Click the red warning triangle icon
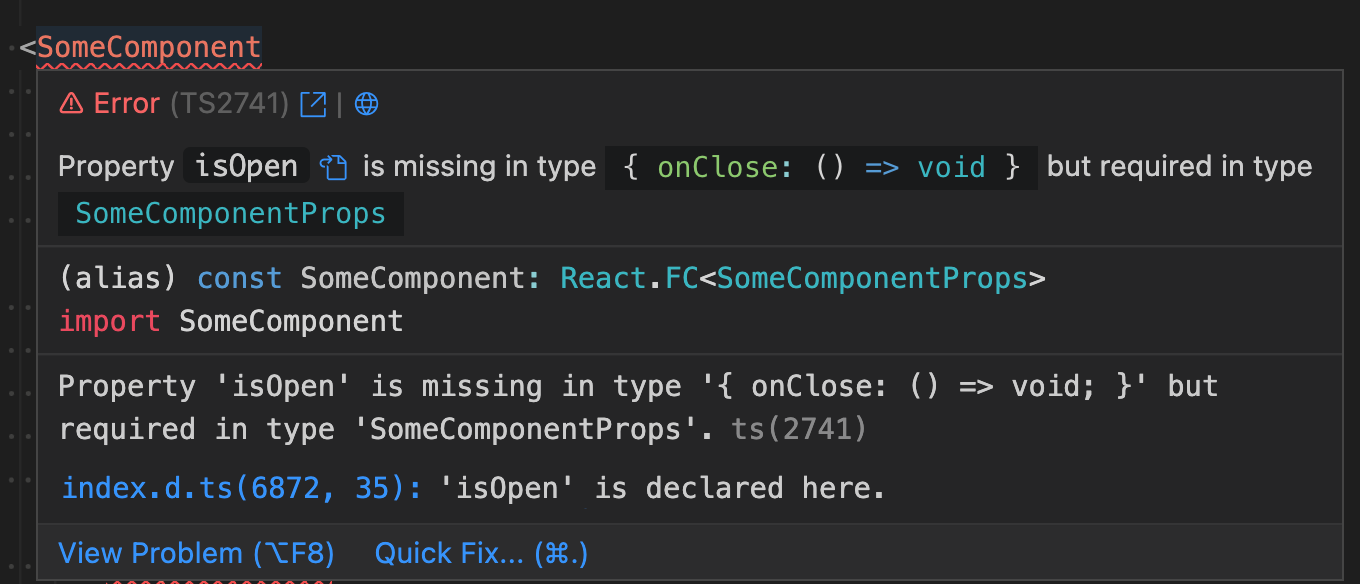This screenshot has width=1360, height=584. click(71, 103)
